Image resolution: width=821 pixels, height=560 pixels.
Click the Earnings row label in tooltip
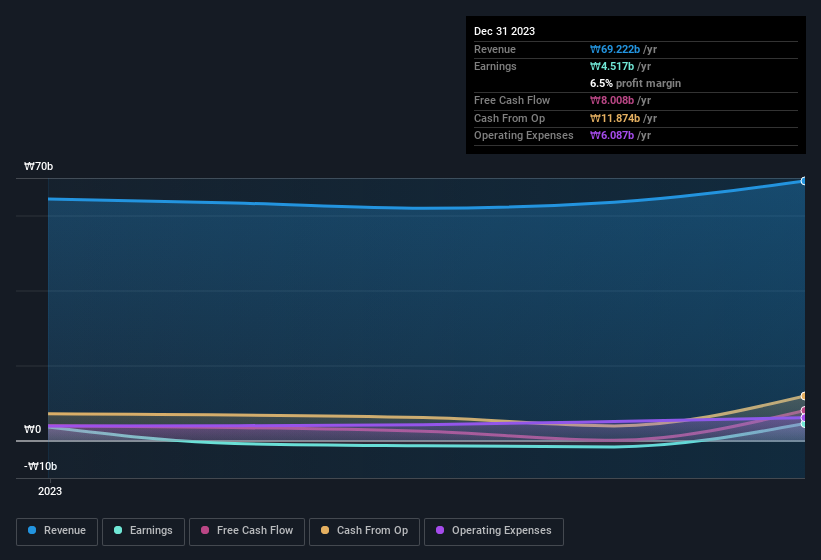[x=495, y=66]
